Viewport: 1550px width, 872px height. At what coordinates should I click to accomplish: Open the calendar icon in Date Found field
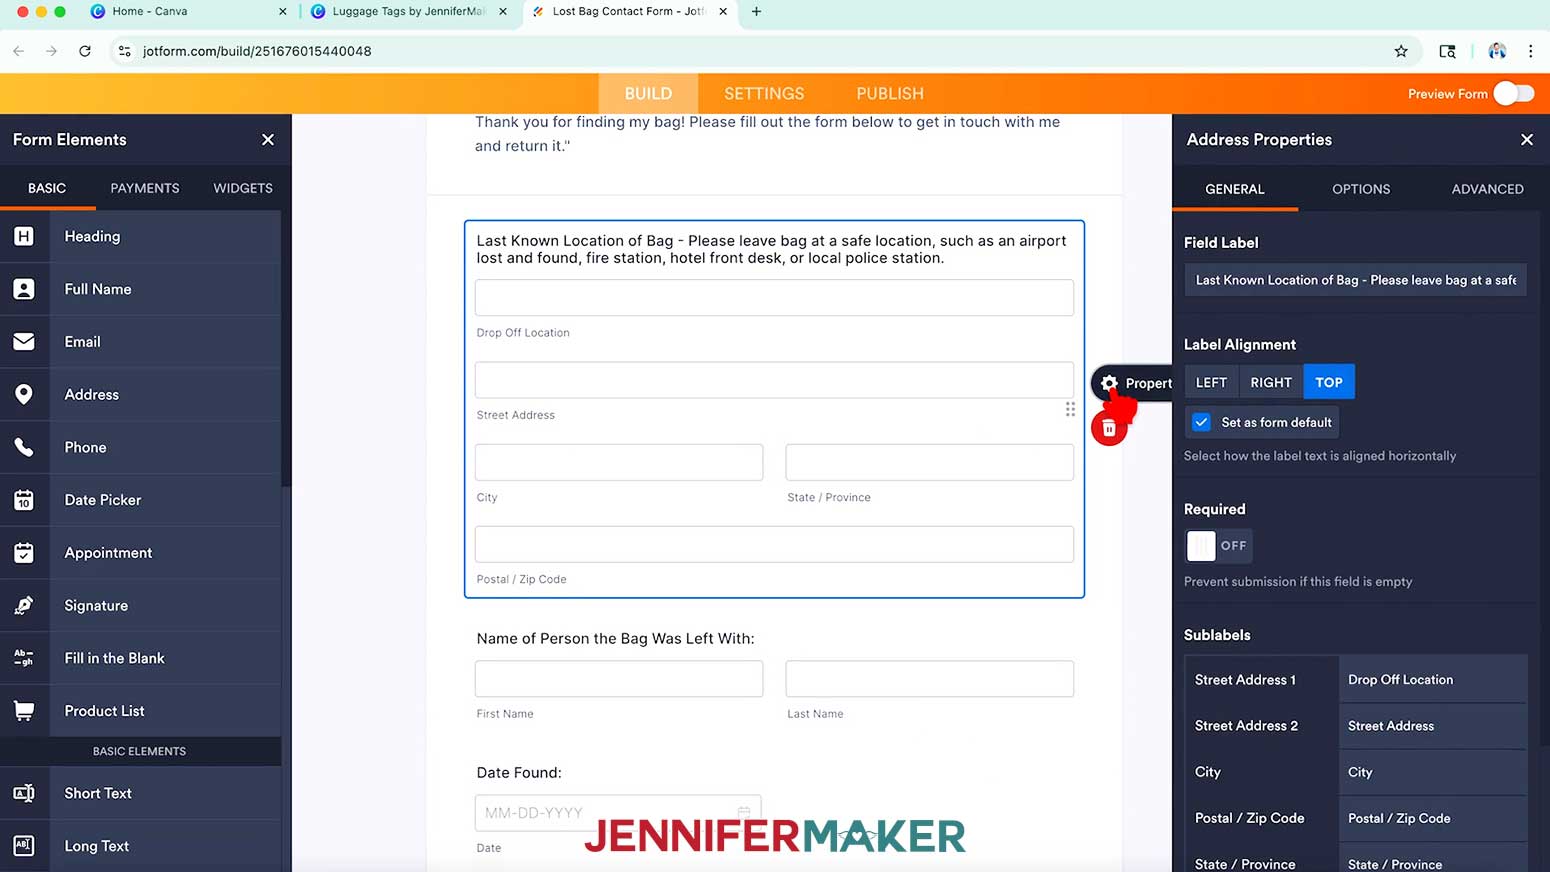(744, 812)
